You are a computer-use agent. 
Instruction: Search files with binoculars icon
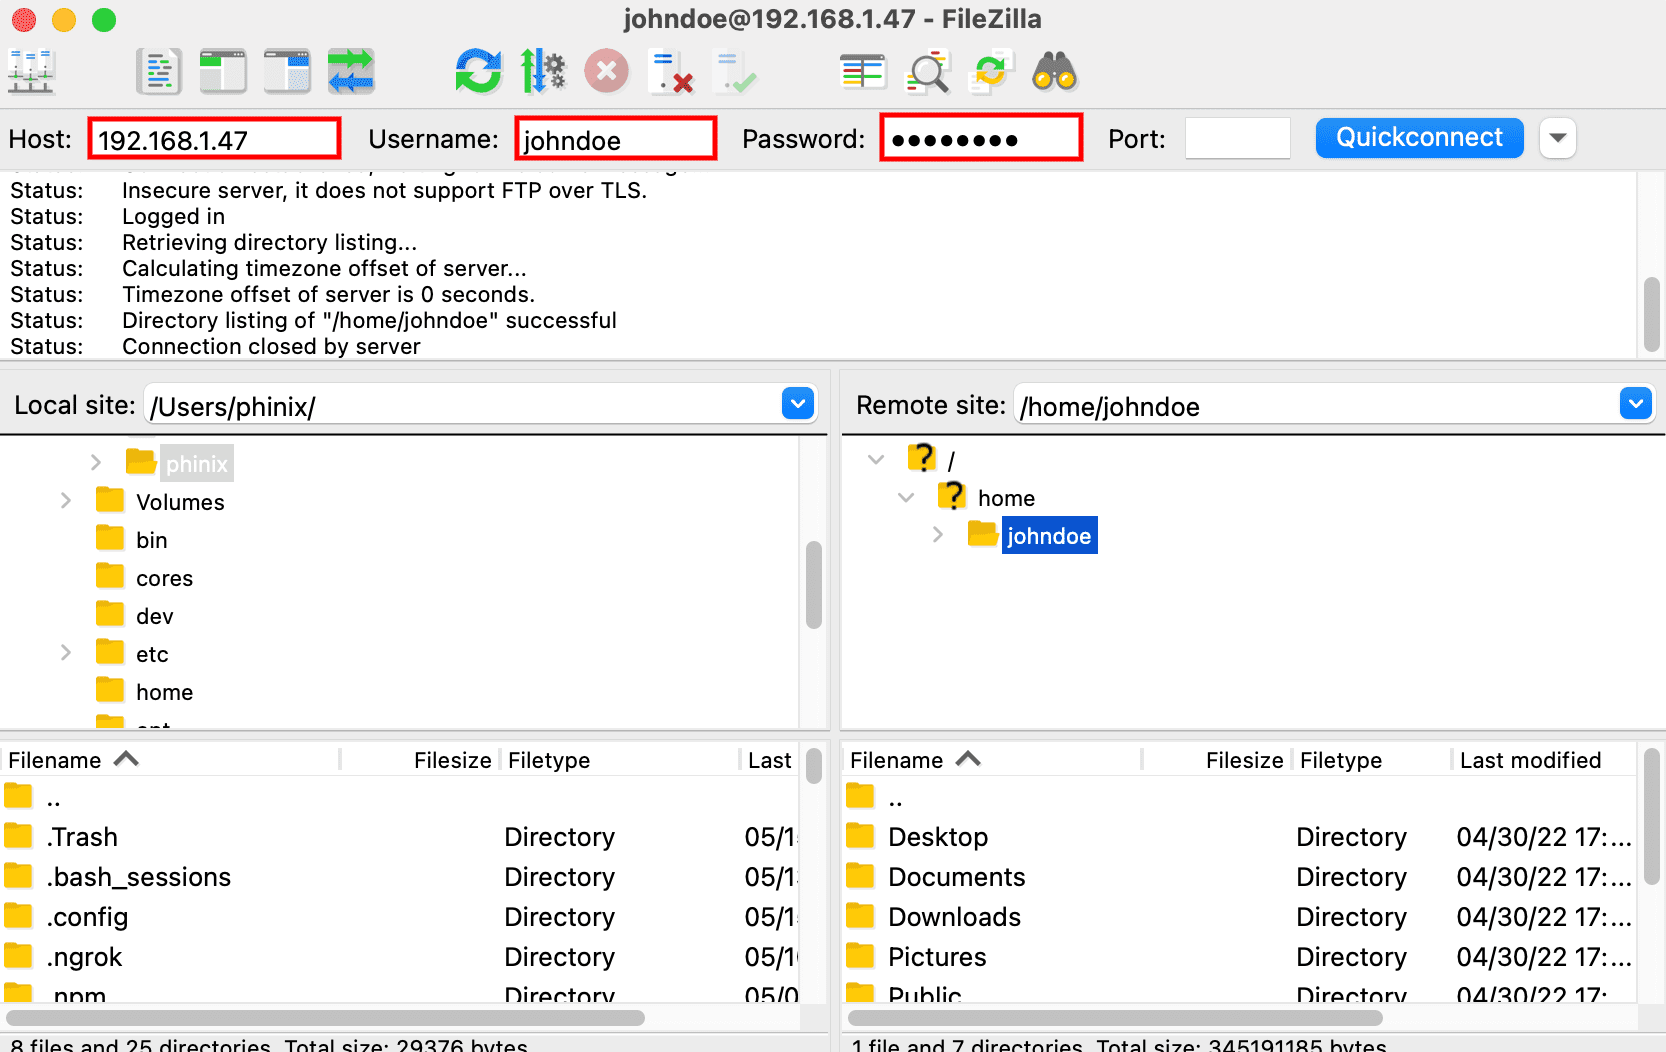pos(1055,72)
